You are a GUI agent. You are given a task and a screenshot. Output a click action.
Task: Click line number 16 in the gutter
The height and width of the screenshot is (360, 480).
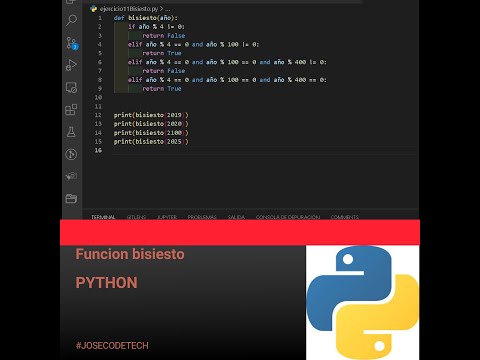coord(98,150)
